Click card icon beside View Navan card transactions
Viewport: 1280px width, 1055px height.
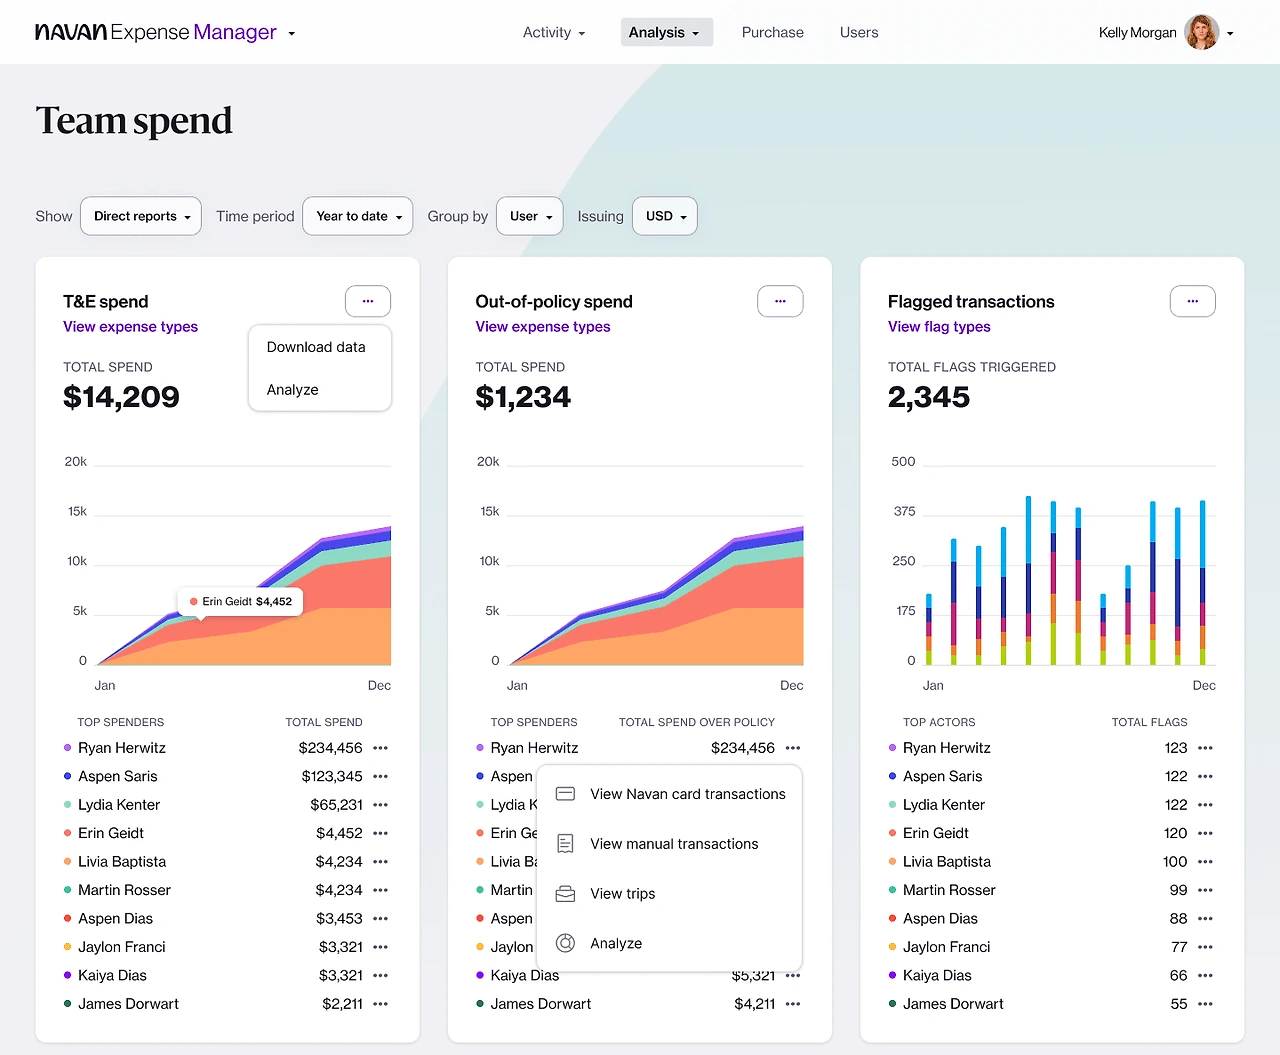click(565, 794)
